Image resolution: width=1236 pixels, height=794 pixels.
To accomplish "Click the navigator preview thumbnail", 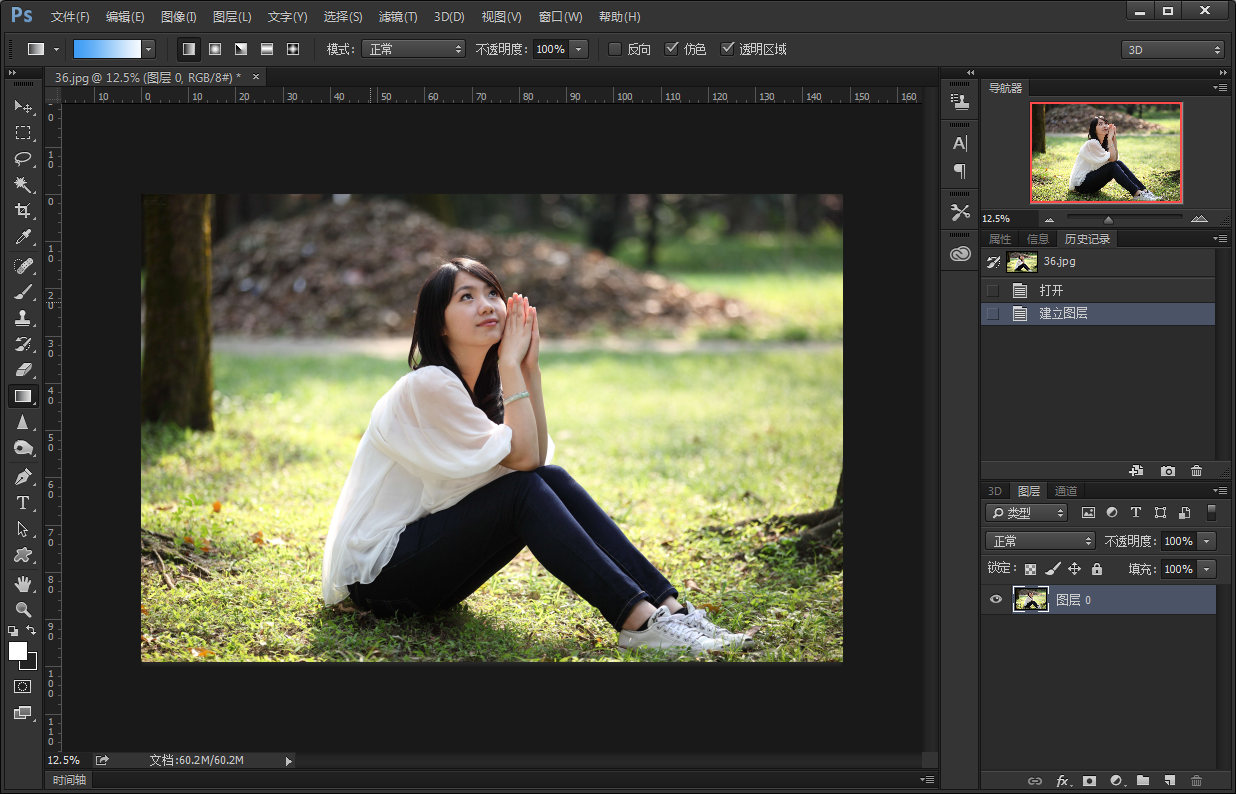I will (1106, 153).
